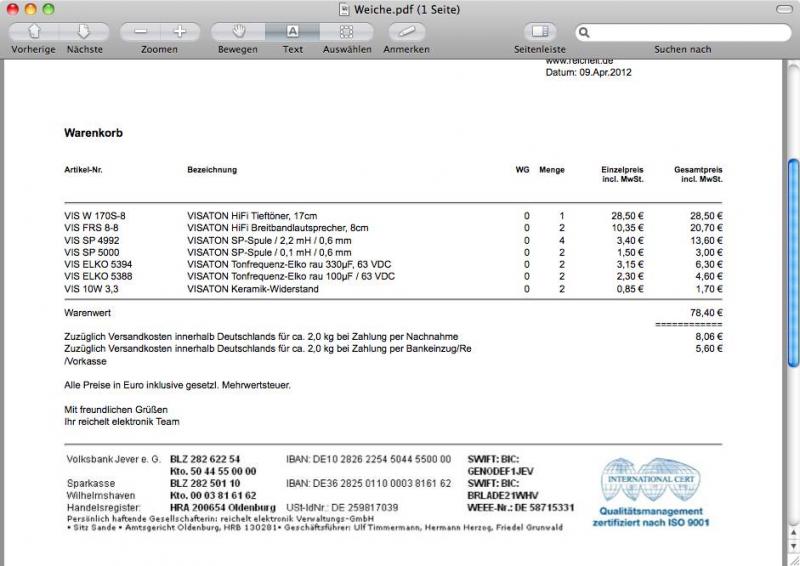Click shipping cost 5,60 €
800x566 pixels.
tap(709, 349)
